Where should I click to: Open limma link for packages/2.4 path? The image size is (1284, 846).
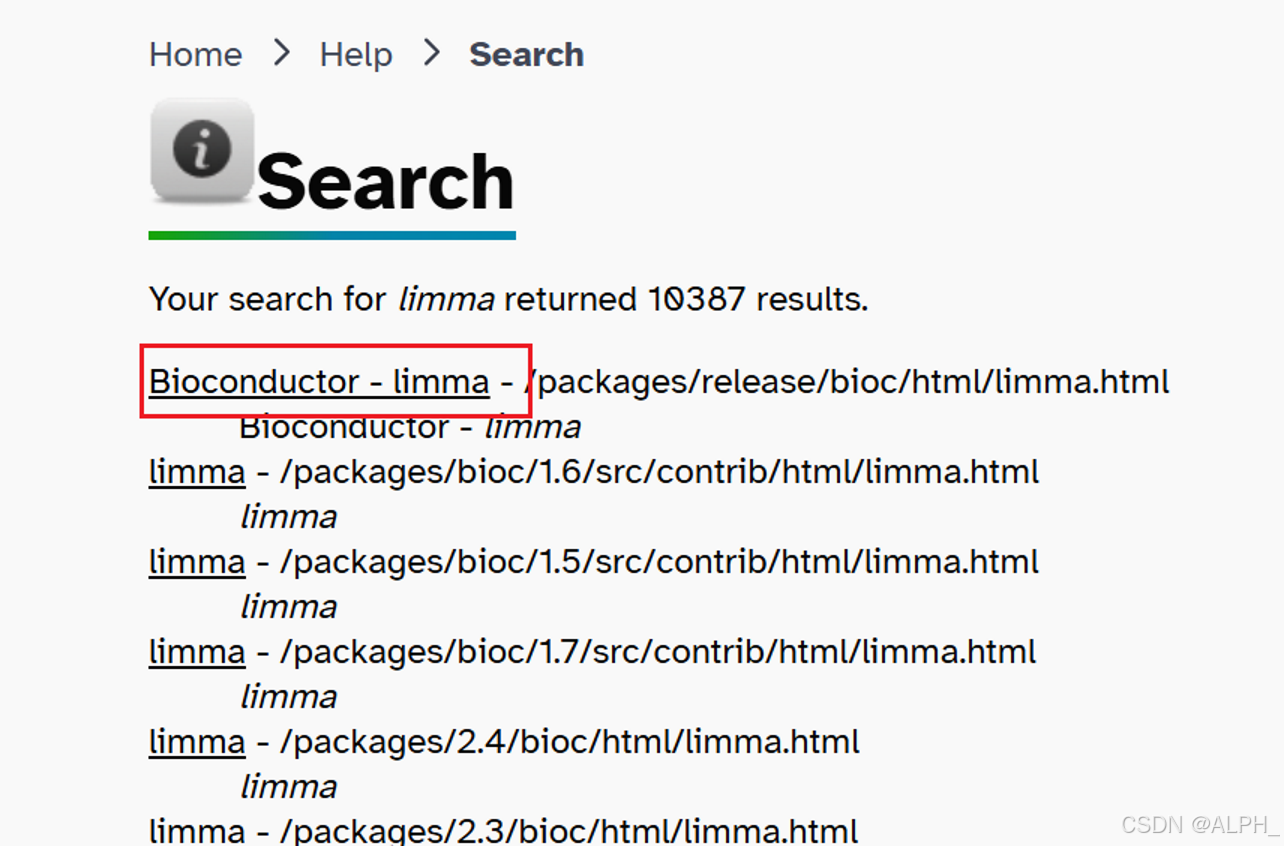[x=197, y=741]
